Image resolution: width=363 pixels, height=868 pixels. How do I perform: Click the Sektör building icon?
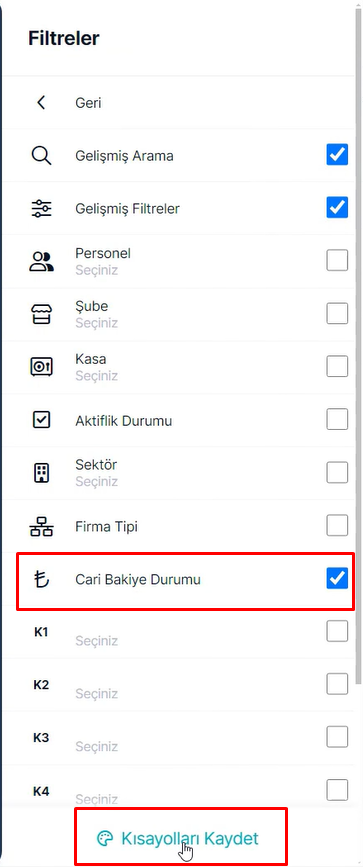click(x=41, y=473)
